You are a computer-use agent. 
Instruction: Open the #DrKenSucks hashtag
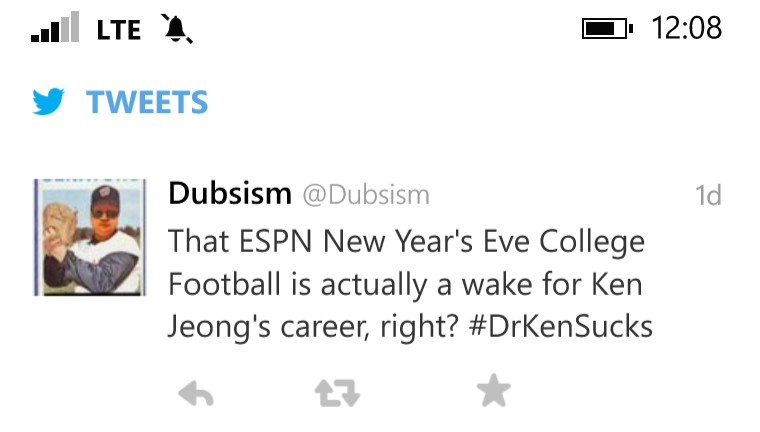click(x=560, y=327)
